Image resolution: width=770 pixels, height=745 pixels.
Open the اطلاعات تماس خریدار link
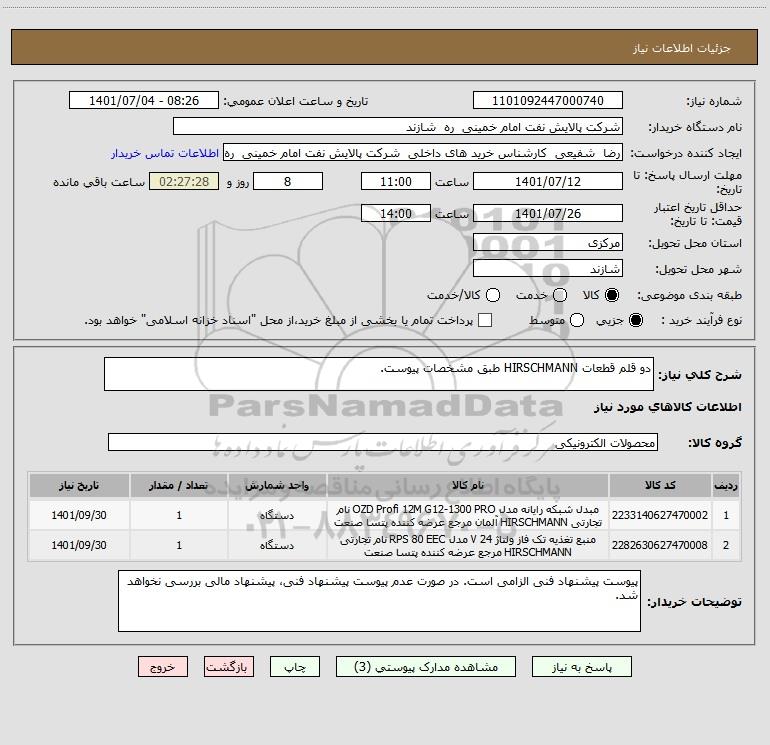[x=165, y=153]
